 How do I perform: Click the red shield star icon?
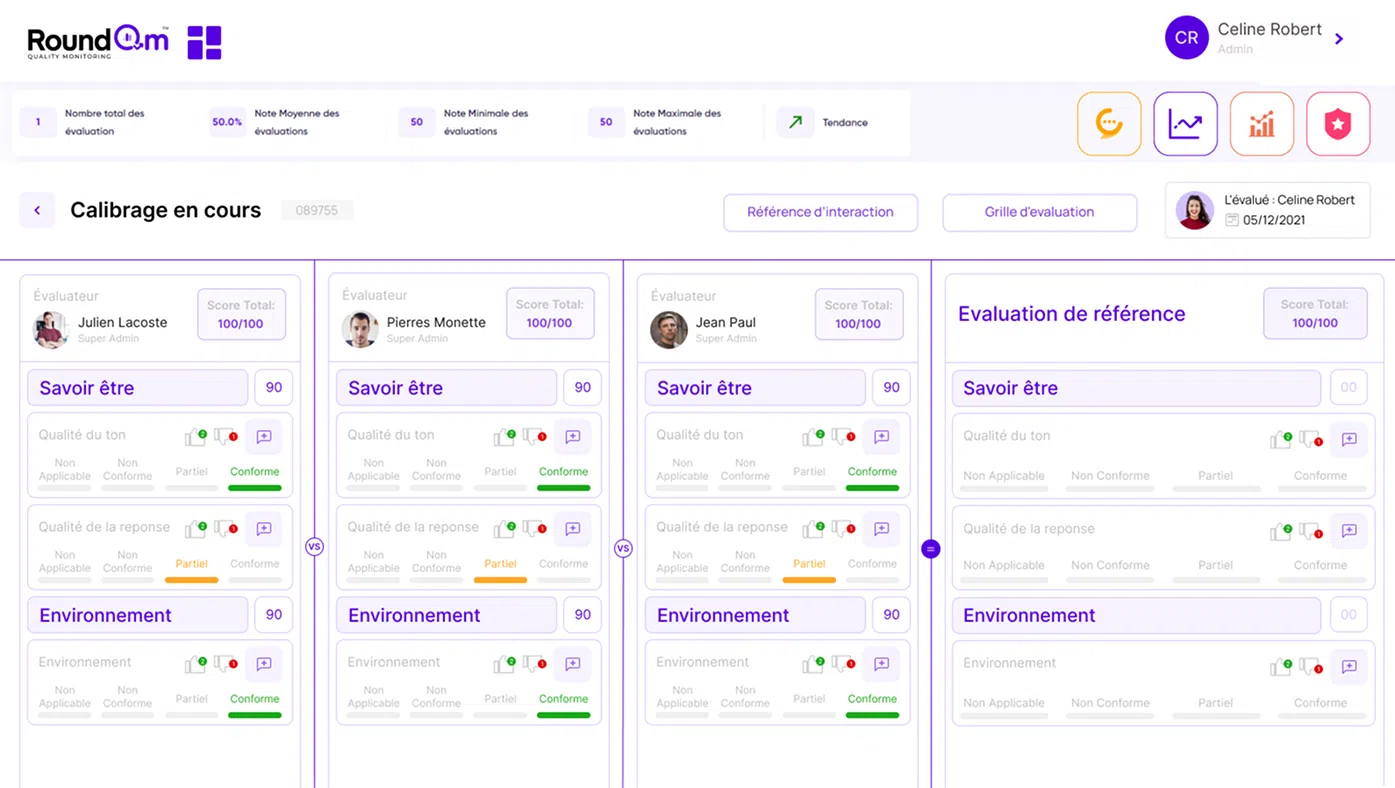pyautogui.click(x=1338, y=124)
